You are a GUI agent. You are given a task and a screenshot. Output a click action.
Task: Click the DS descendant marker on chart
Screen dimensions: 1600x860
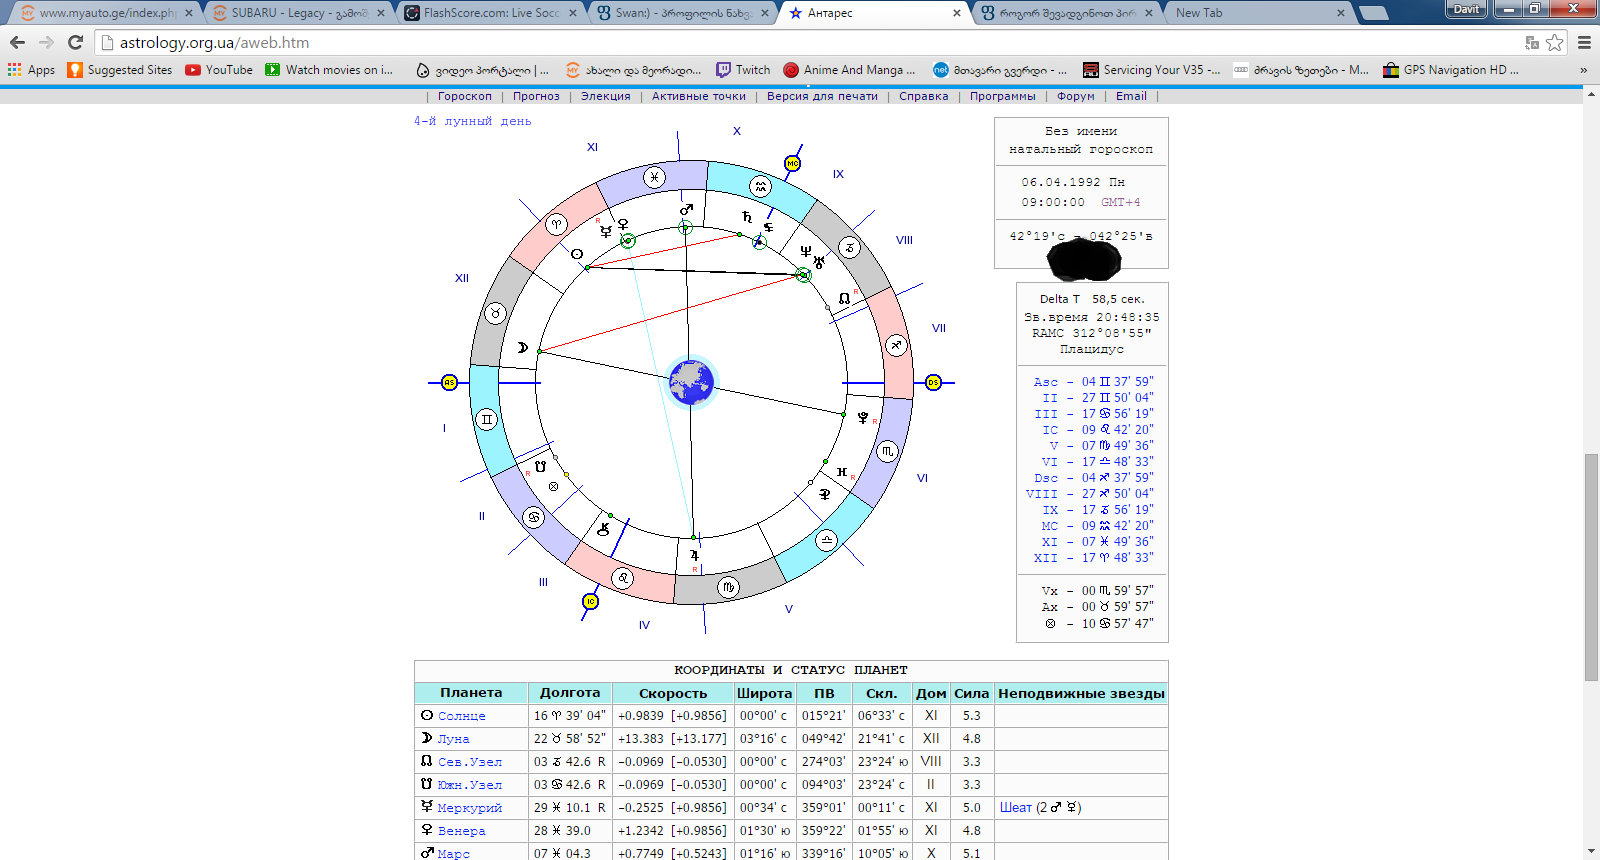point(933,382)
